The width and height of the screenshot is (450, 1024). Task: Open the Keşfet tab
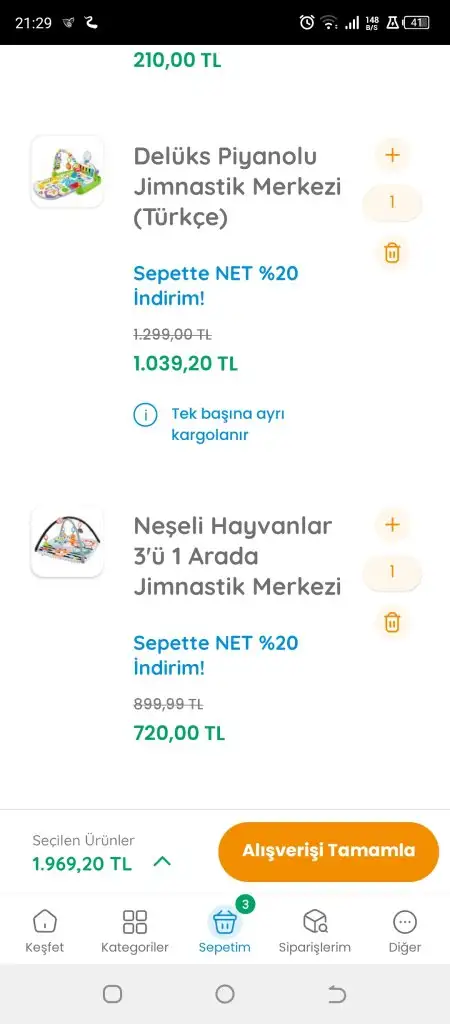[x=44, y=931]
